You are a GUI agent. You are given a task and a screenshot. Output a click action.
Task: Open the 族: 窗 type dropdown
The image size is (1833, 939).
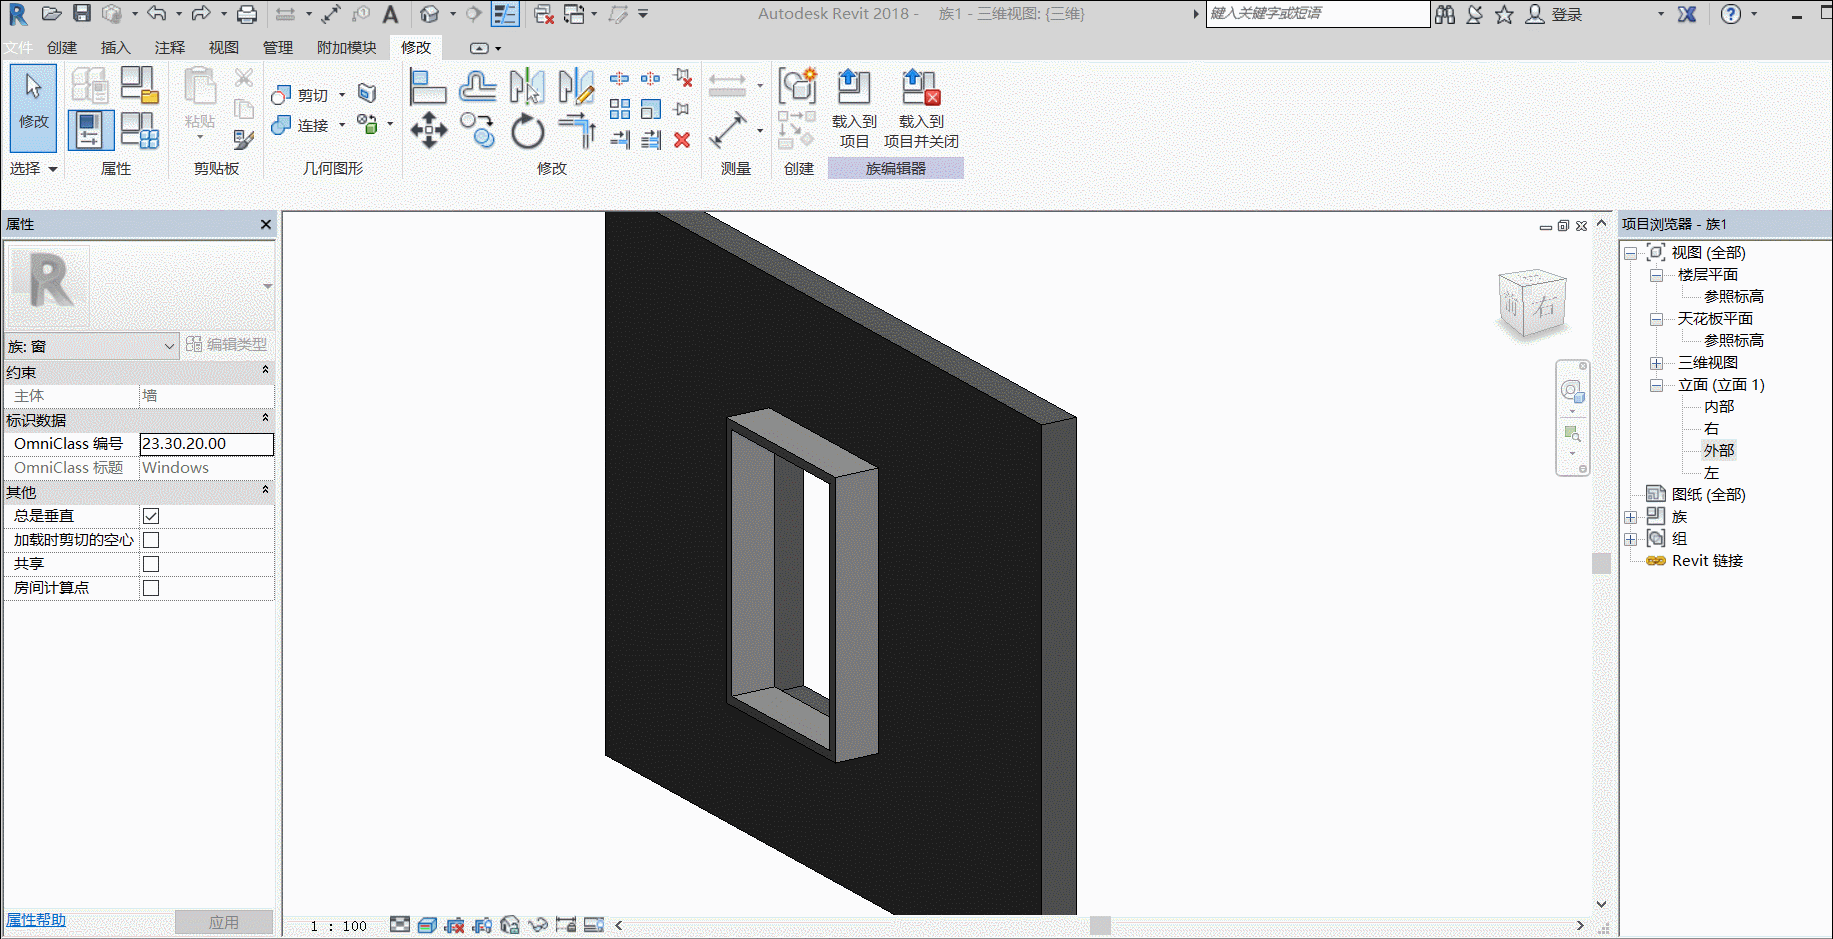pyautogui.click(x=91, y=346)
